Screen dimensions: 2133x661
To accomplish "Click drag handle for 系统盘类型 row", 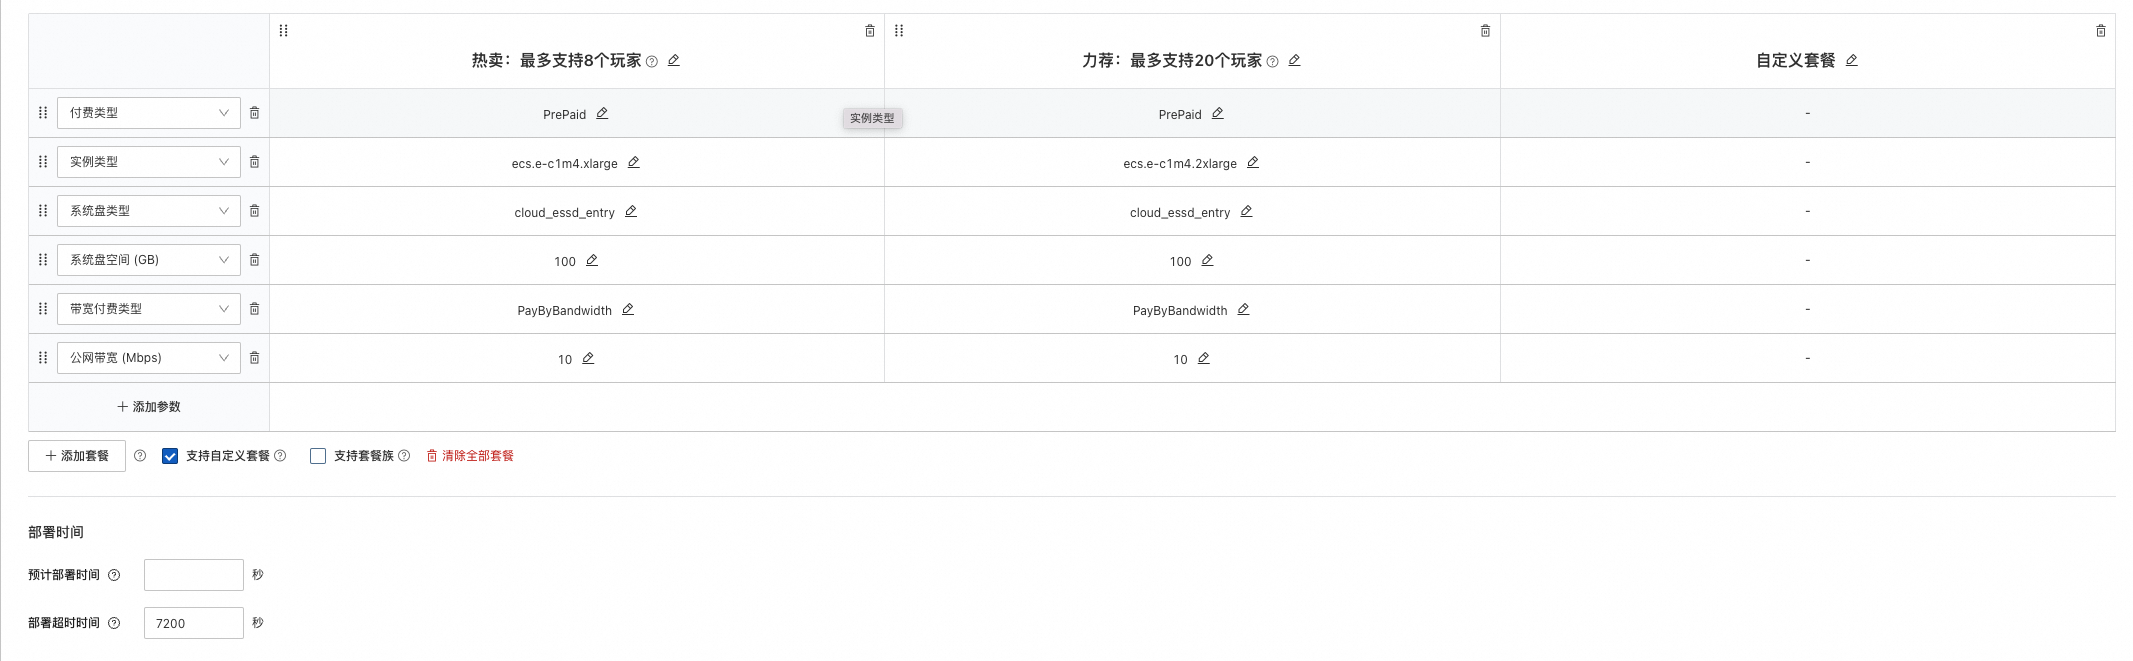I will pyautogui.click(x=43, y=211).
